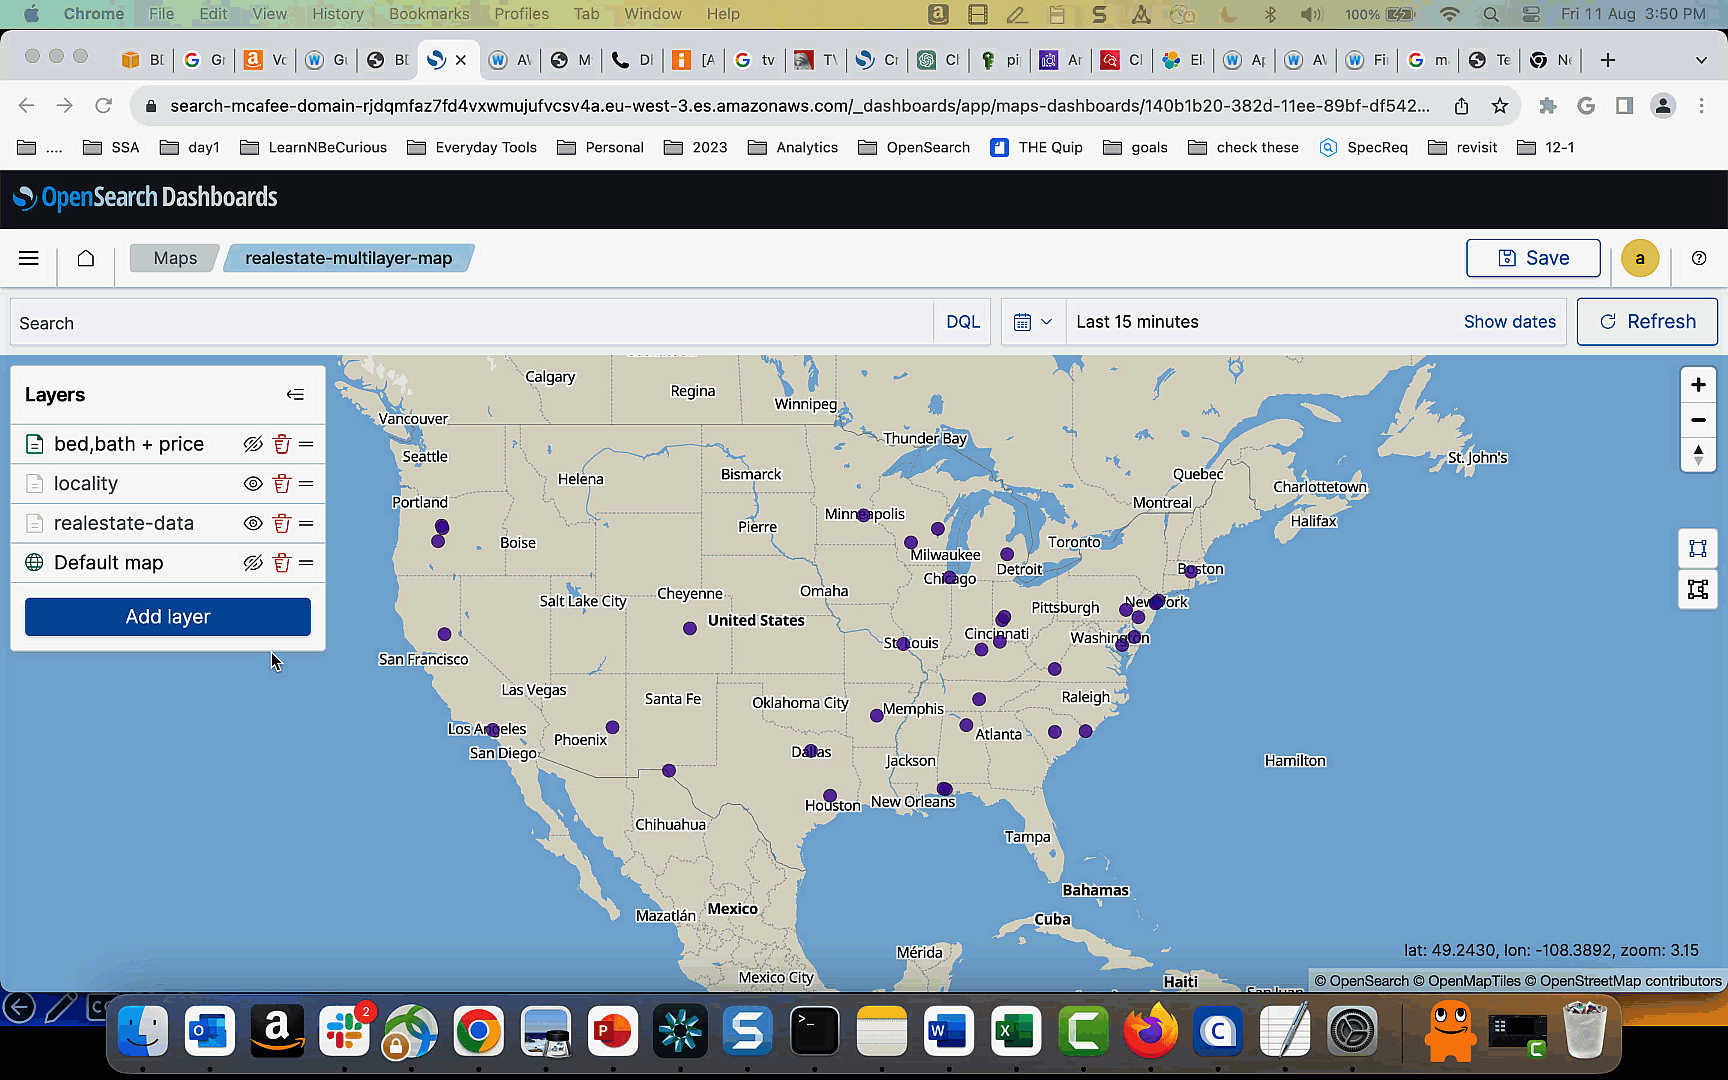This screenshot has height=1080, width=1728.
Task: Click the Chrome address bar URL
Action: (x=799, y=106)
